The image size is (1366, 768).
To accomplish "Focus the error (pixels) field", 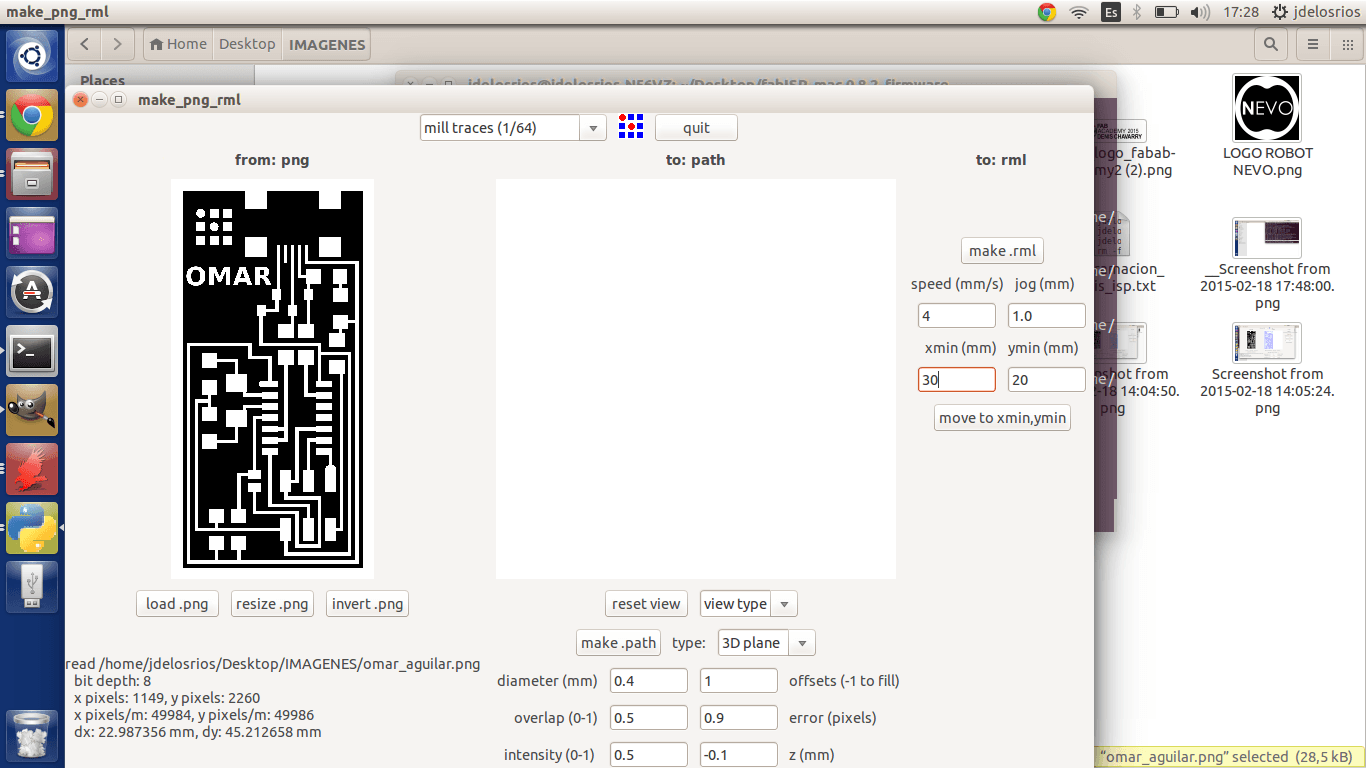I will coord(739,718).
